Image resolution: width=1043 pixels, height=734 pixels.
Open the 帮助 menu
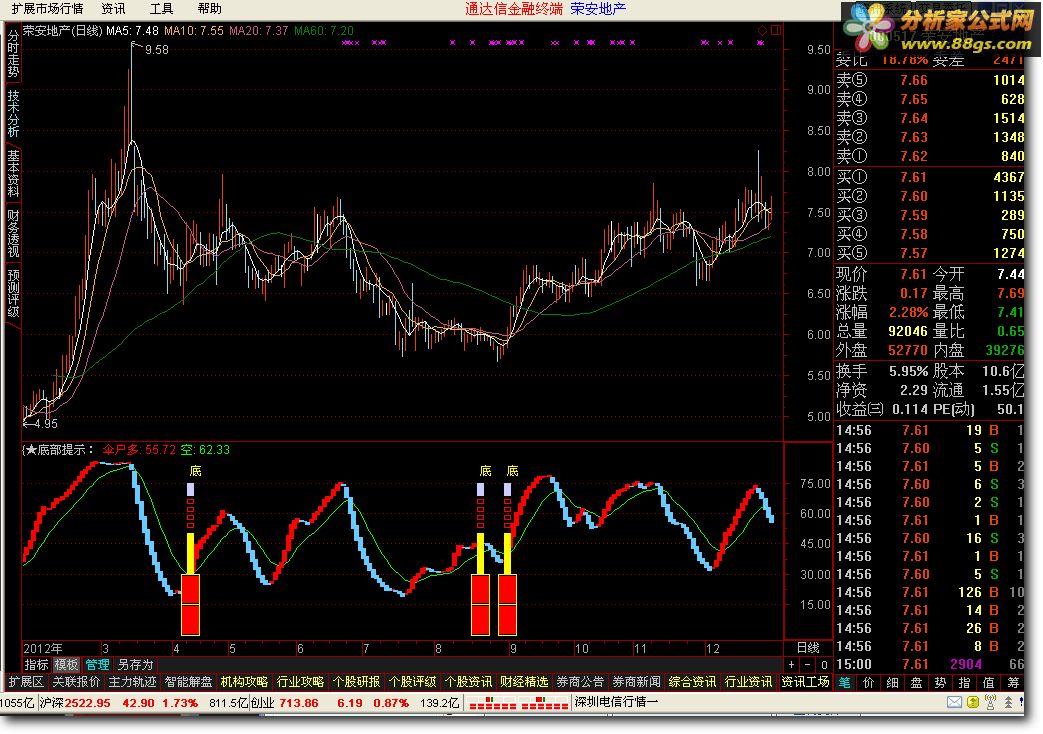tap(209, 9)
